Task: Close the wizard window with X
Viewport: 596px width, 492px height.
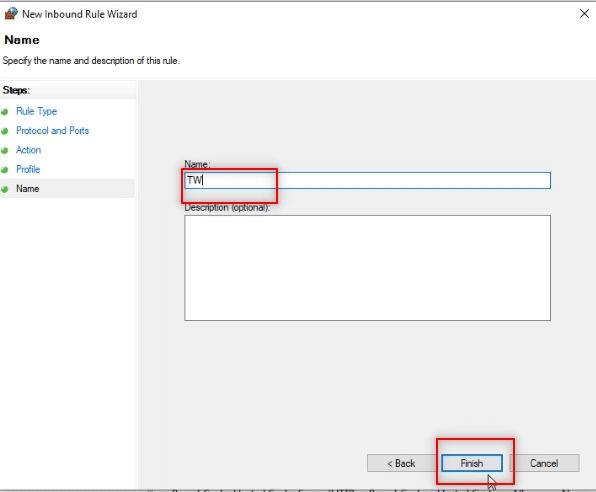Action: point(584,14)
